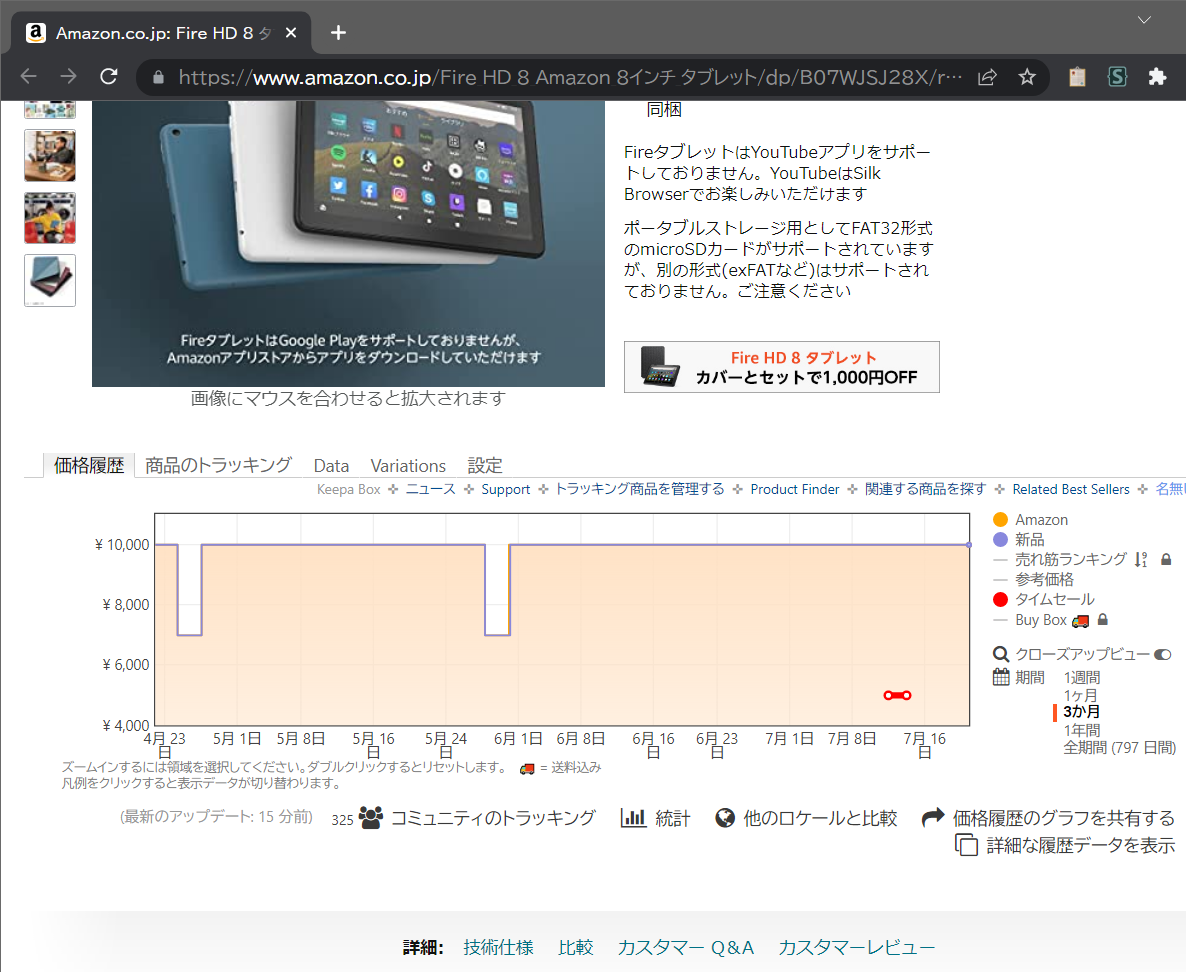1186x972 pixels.
Task: Click the magnifier icon beside クローズアップビュー
Action: tap(1001, 654)
